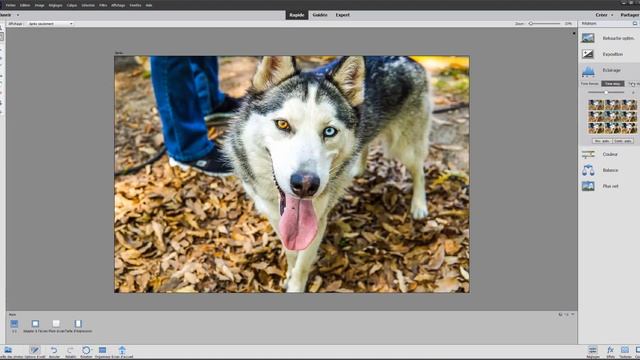This screenshot has height=360, width=640.
Task: Show the Réglages panel button
Action: [593, 352]
